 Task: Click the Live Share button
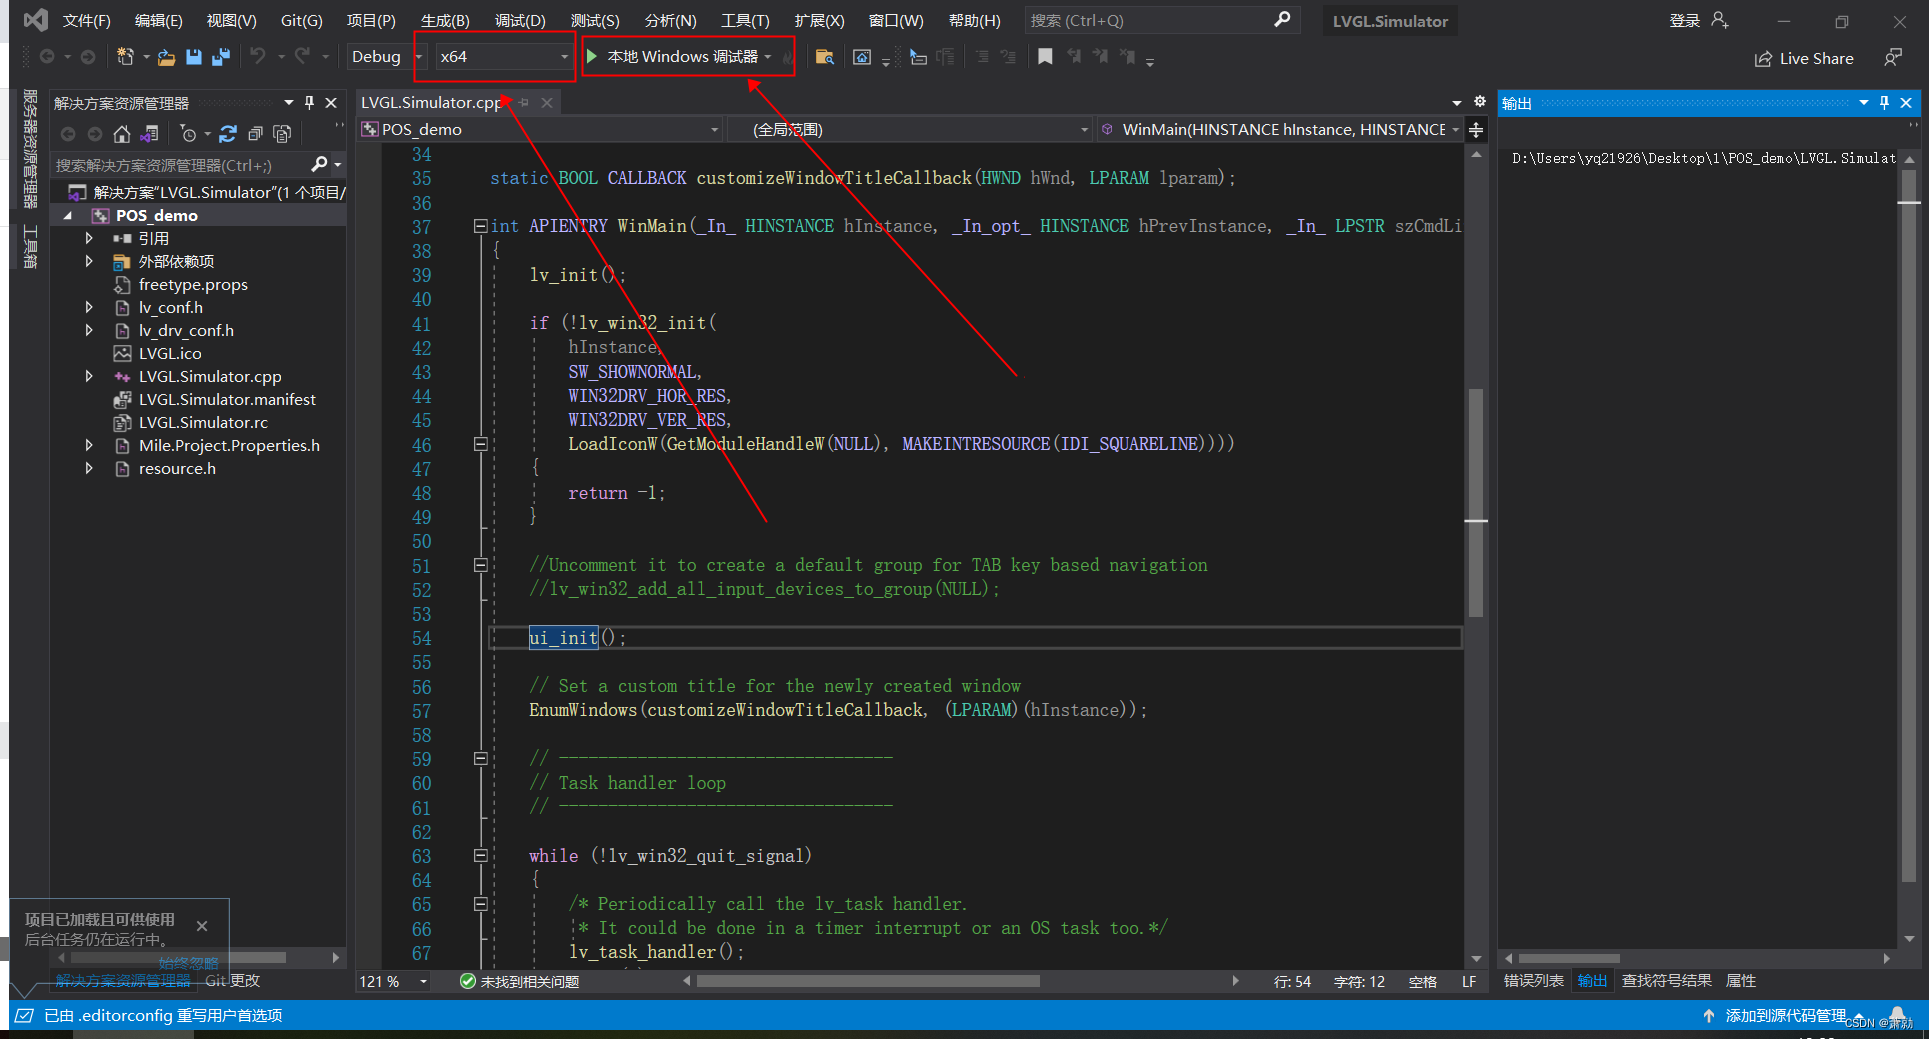tap(1805, 58)
